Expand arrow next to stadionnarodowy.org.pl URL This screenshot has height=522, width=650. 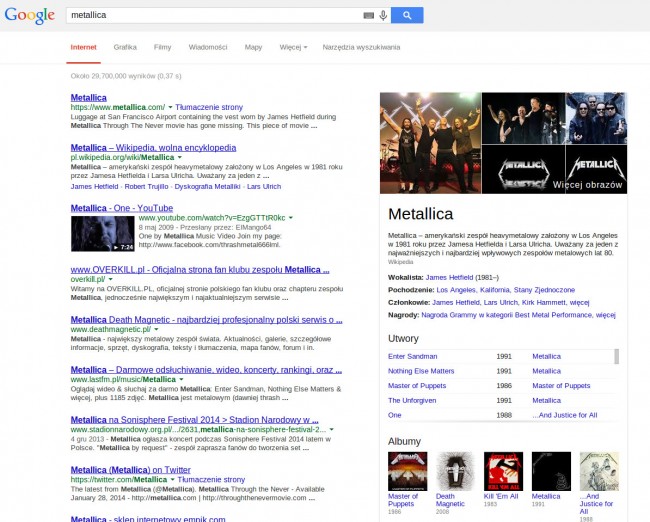pos(331,430)
